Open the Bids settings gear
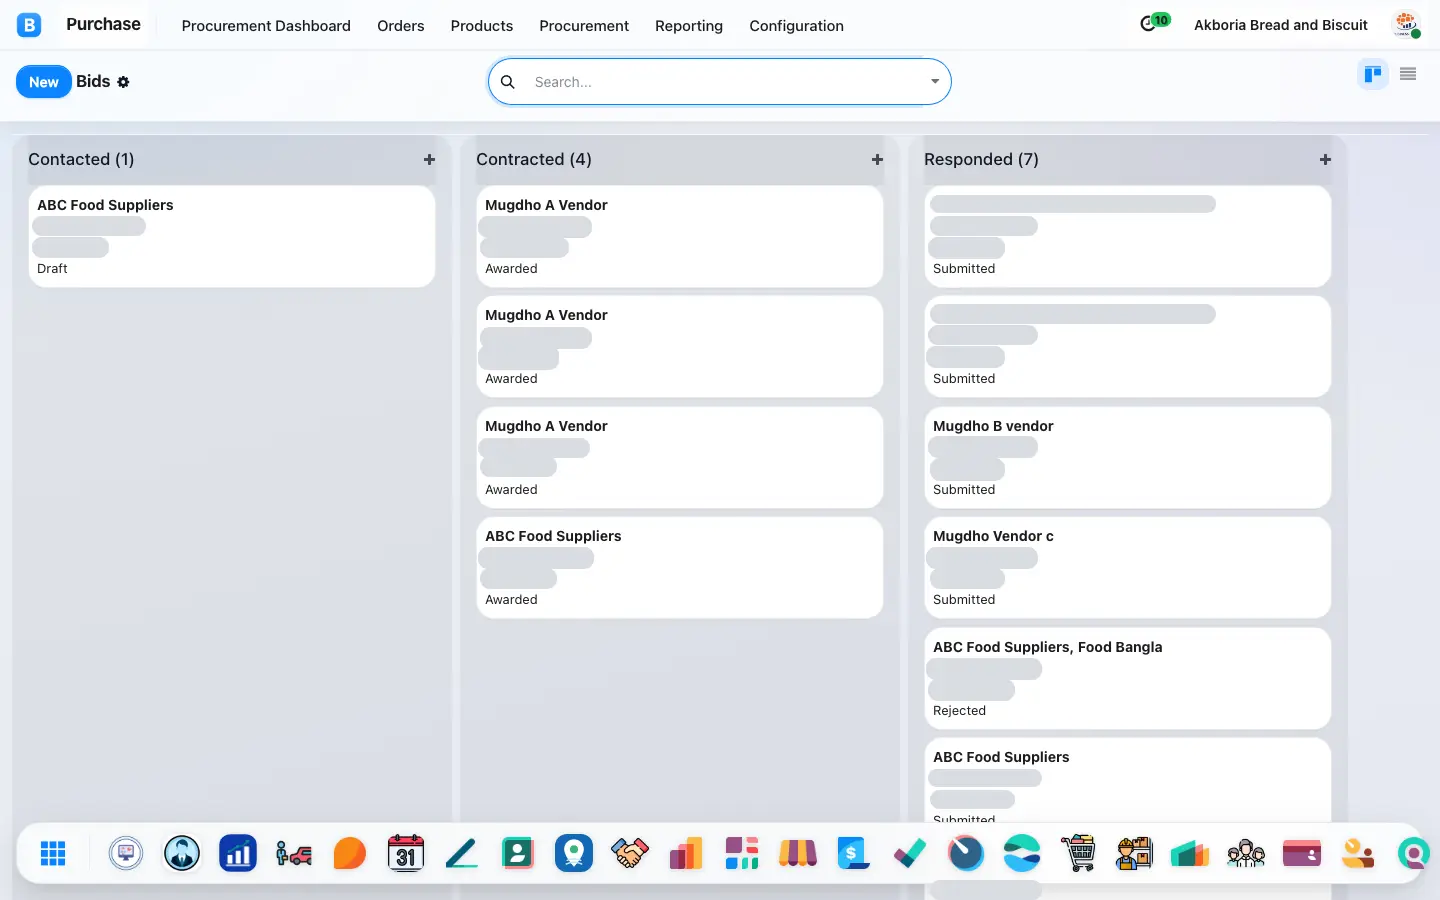The height and width of the screenshot is (900, 1440). pos(123,82)
